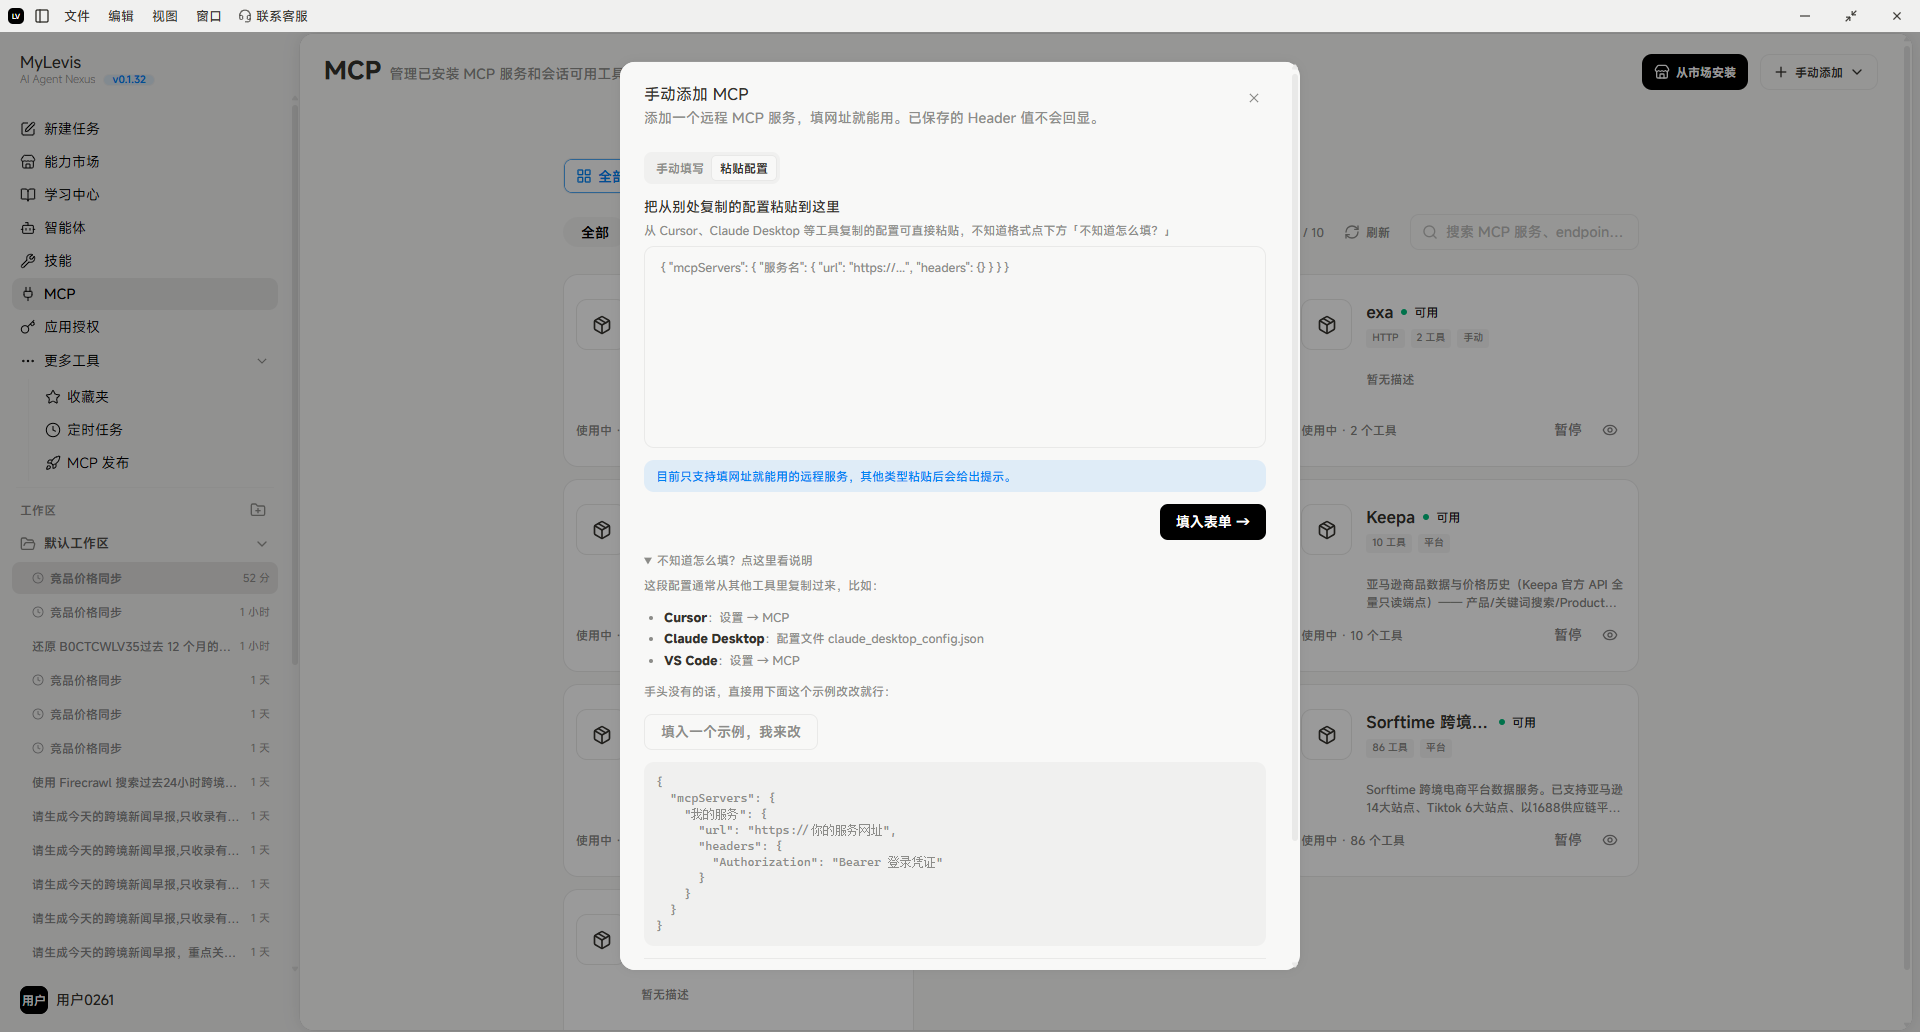
Task: Open 技能 in sidebar
Action: coord(145,260)
